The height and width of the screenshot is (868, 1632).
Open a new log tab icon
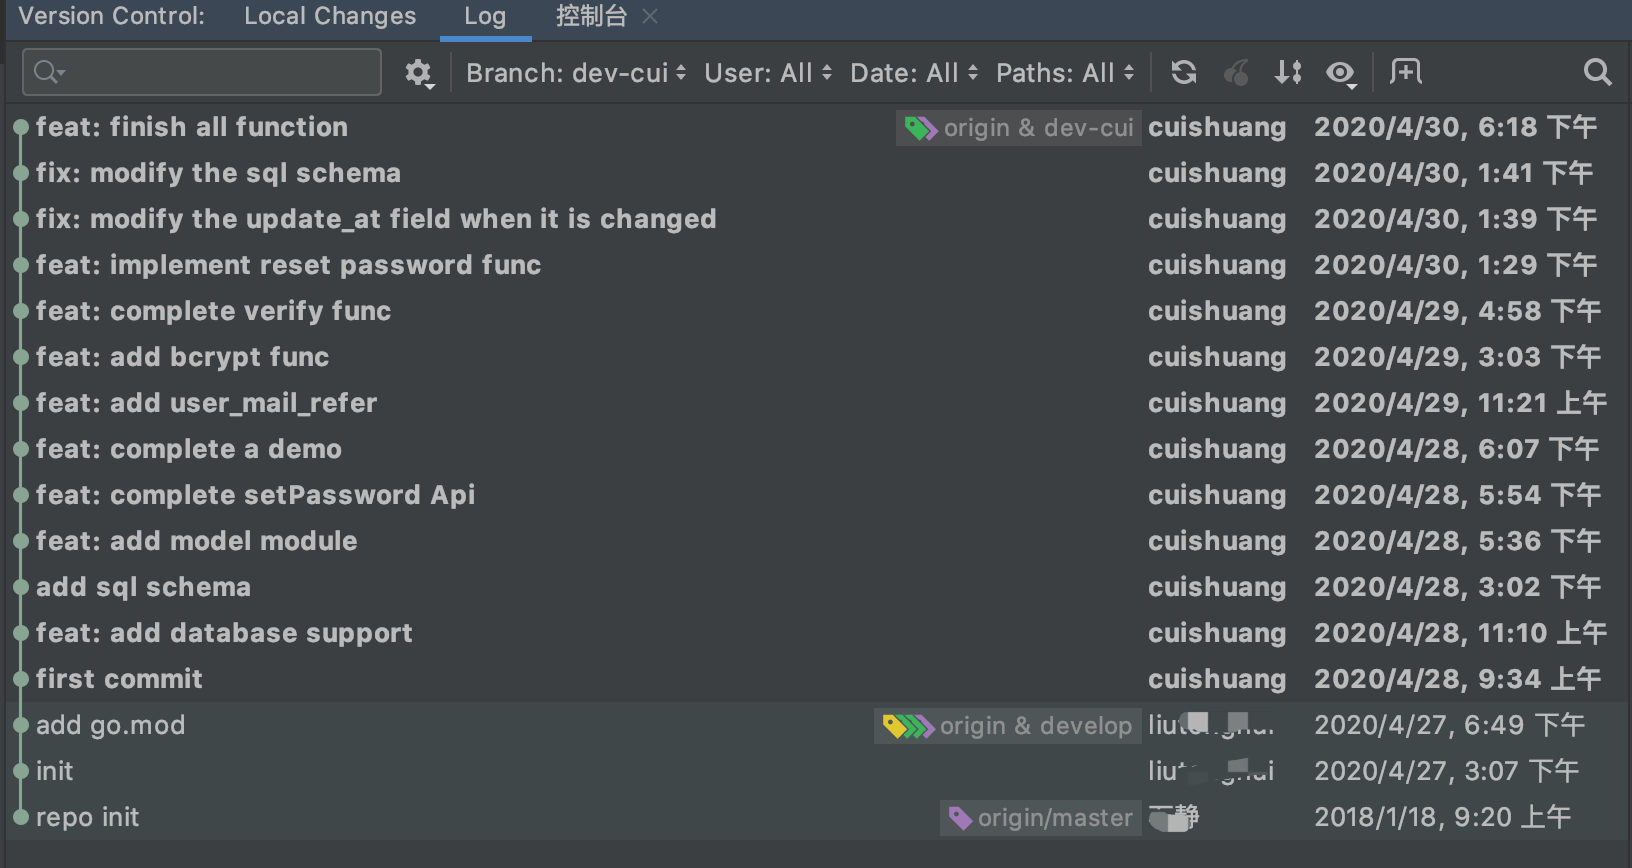pyautogui.click(x=1405, y=72)
